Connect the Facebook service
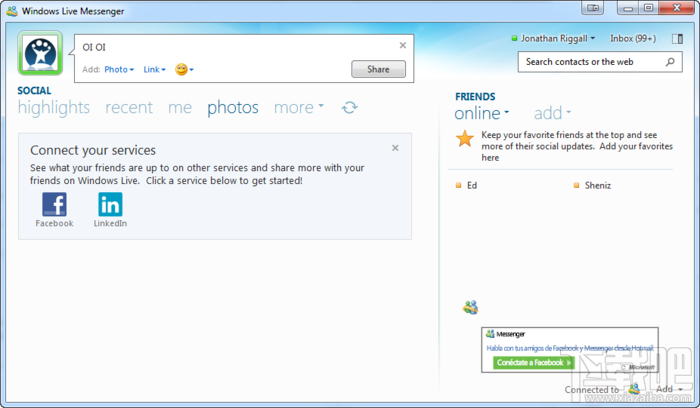Viewport: 700px width, 408px height. point(54,210)
